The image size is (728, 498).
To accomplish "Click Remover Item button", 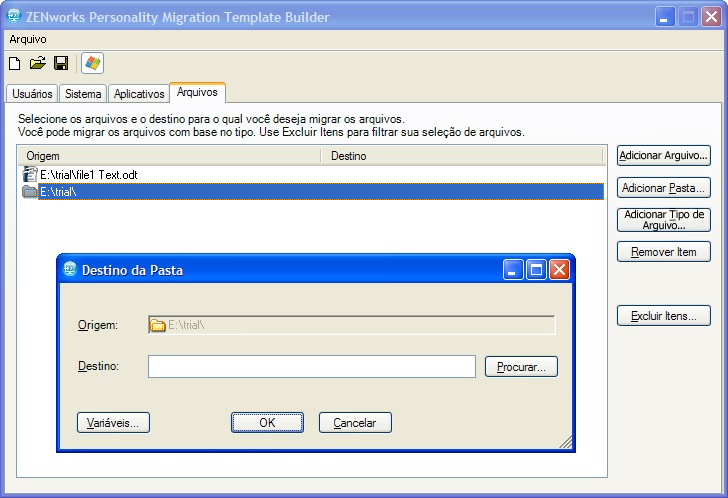I will pyautogui.click(x=663, y=252).
